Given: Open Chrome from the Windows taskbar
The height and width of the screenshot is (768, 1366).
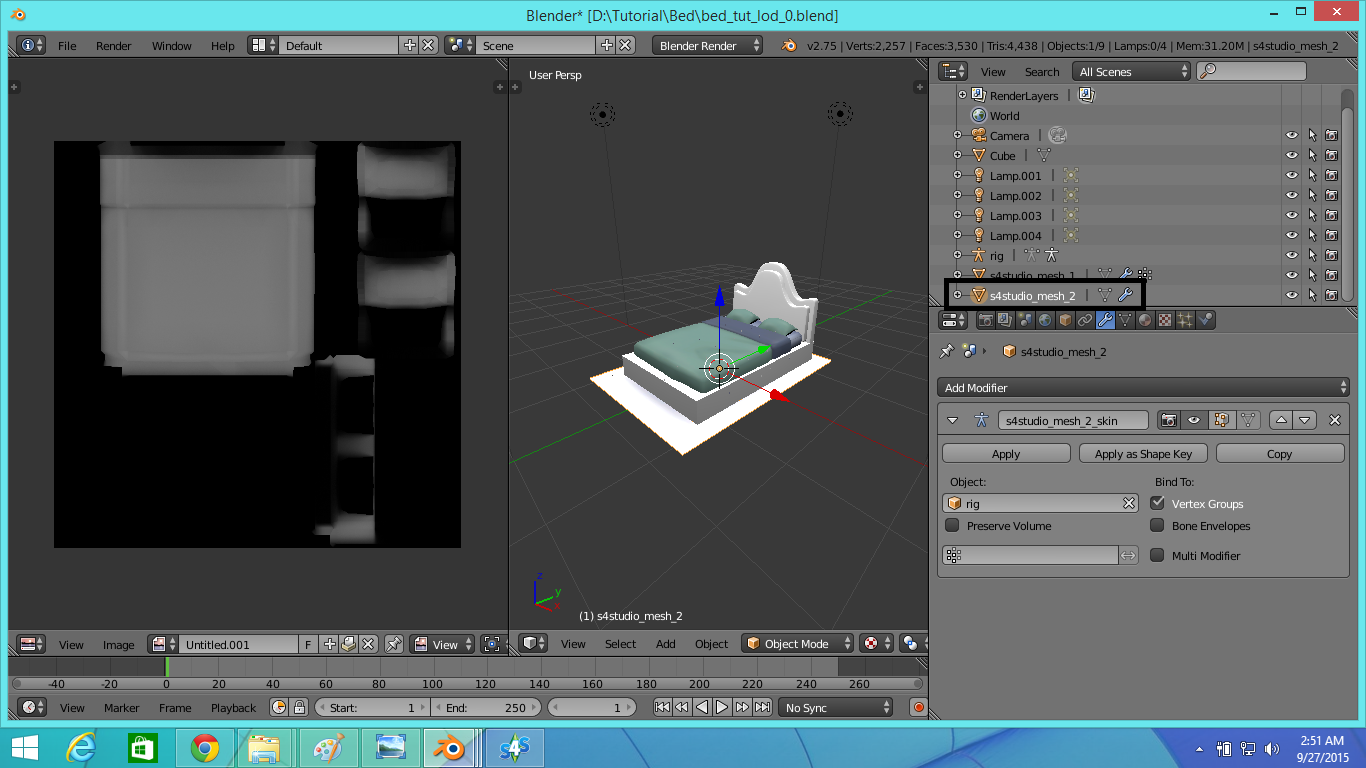Looking at the screenshot, I should tap(205, 748).
